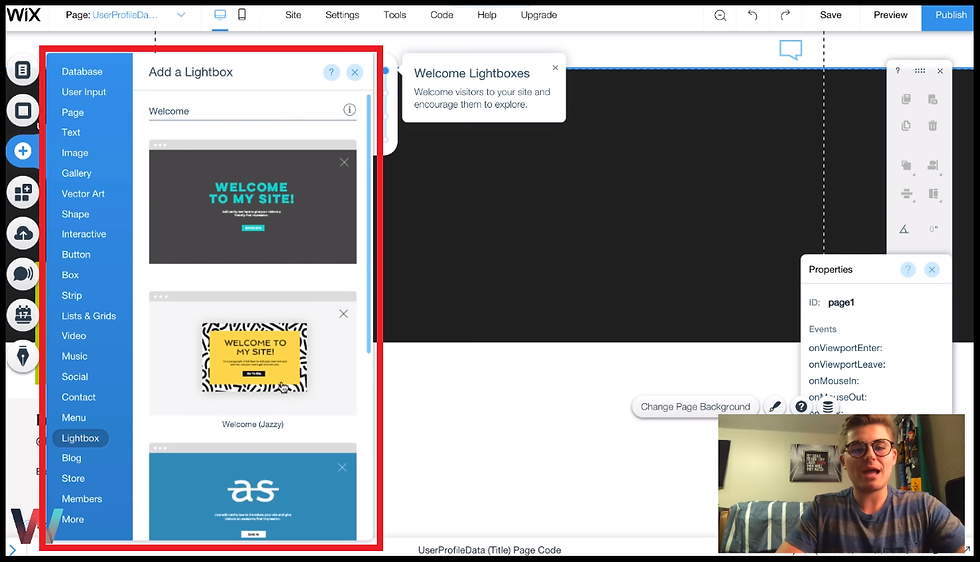Open the Upgrade menu
This screenshot has height=562, width=980.
(539, 15)
